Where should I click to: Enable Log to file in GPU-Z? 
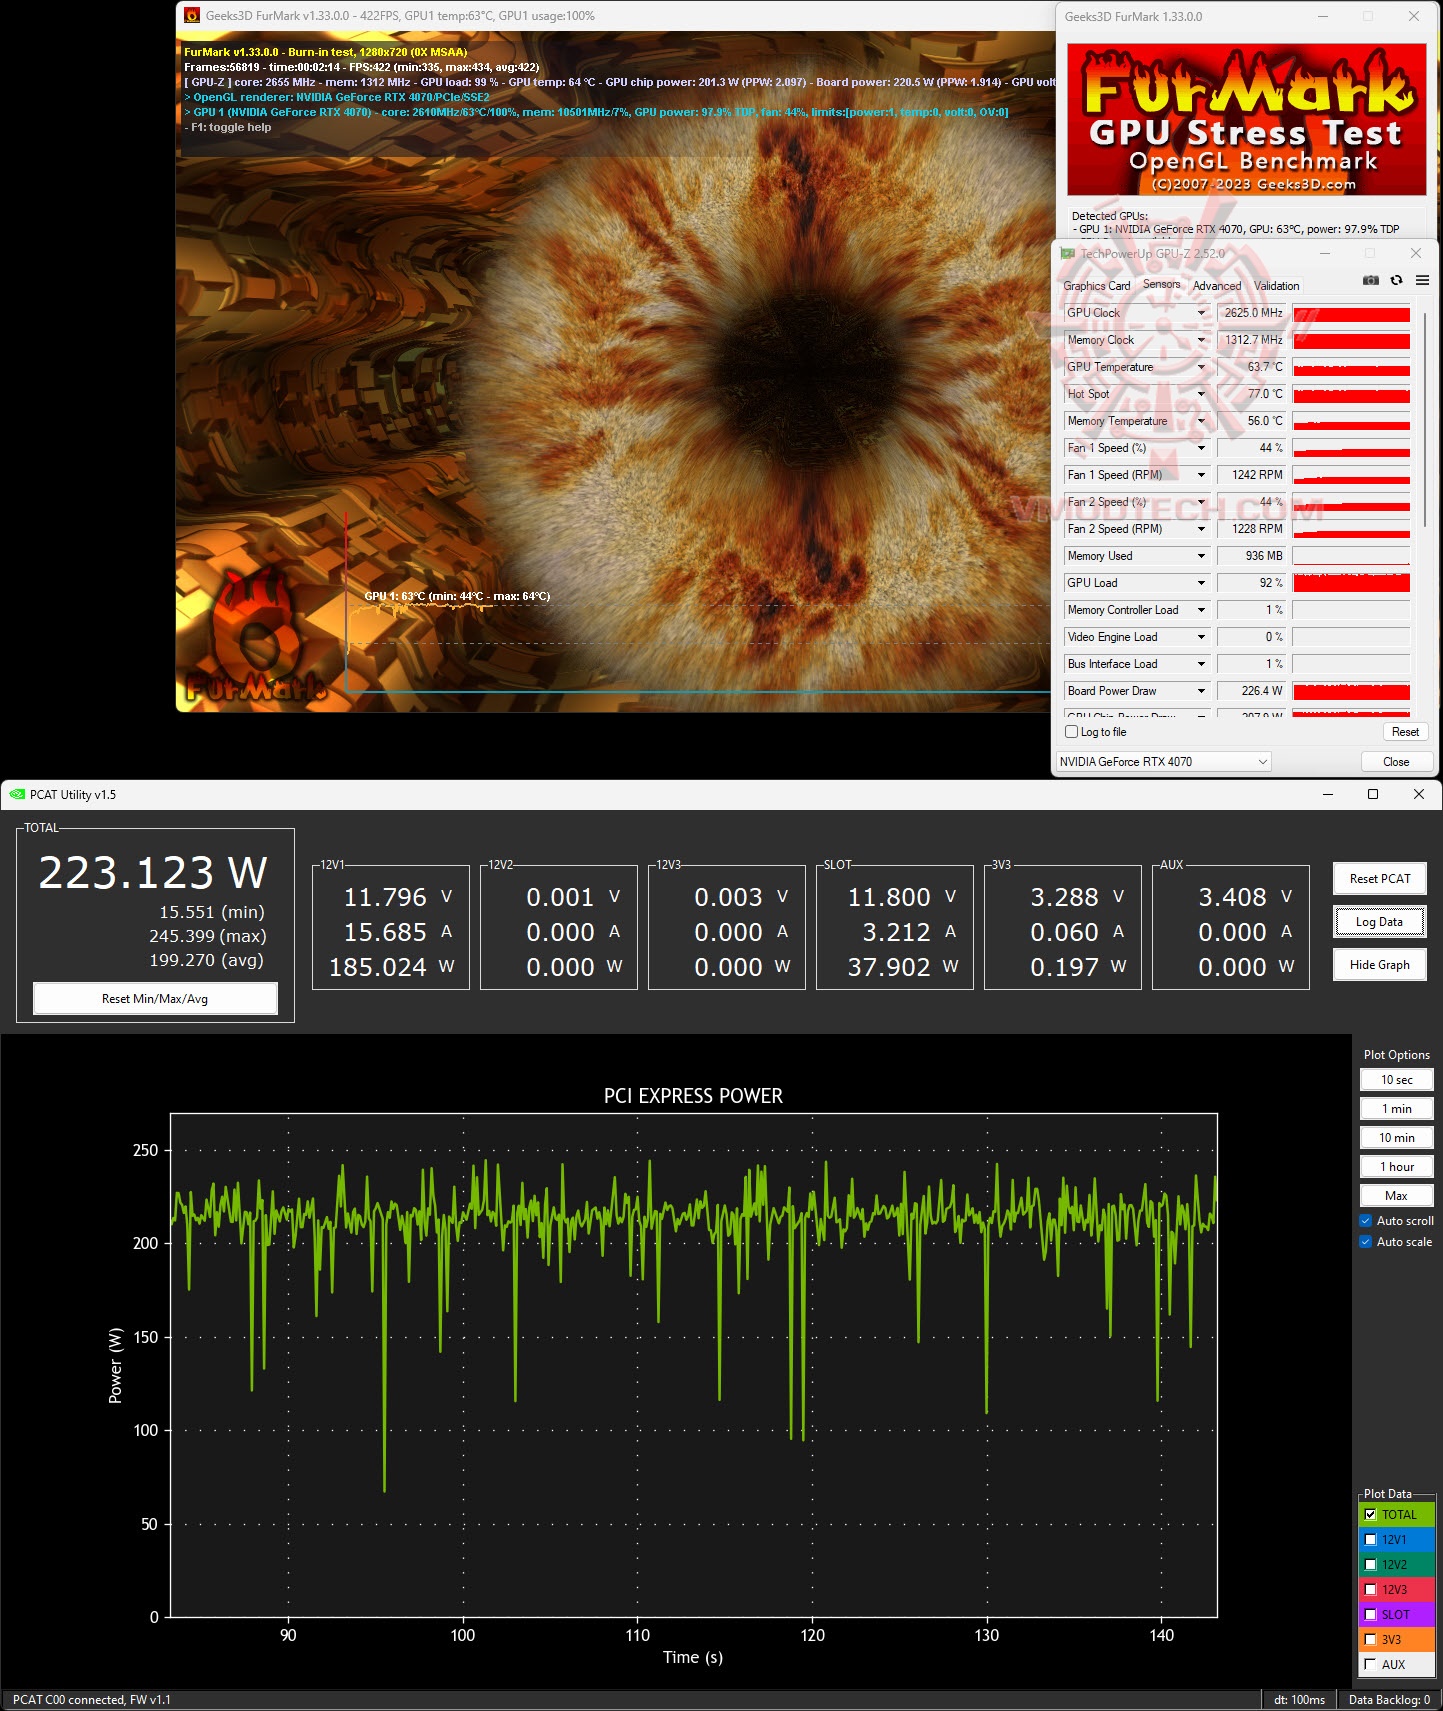tap(1072, 732)
